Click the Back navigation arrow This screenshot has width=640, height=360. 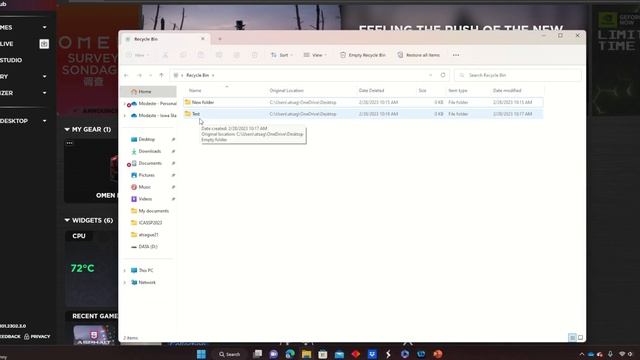tap(127, 76)
